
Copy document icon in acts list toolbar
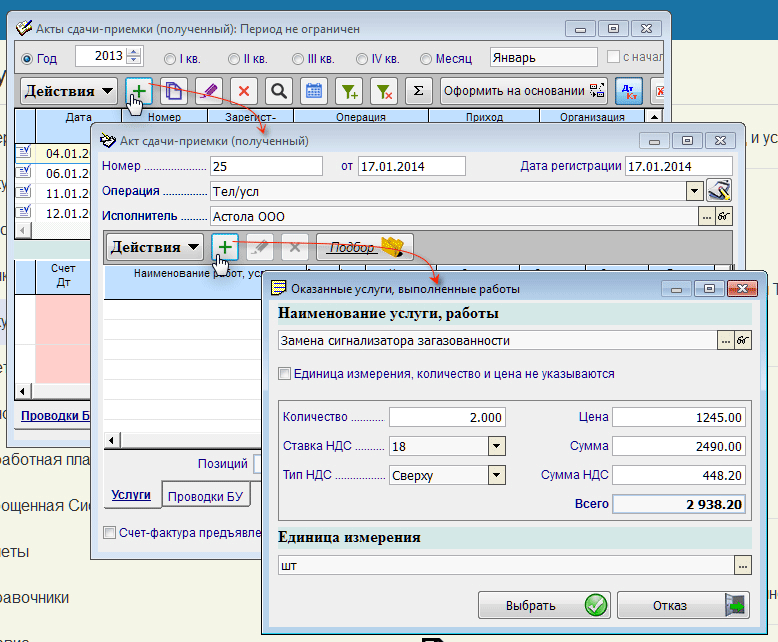[174, 91]
